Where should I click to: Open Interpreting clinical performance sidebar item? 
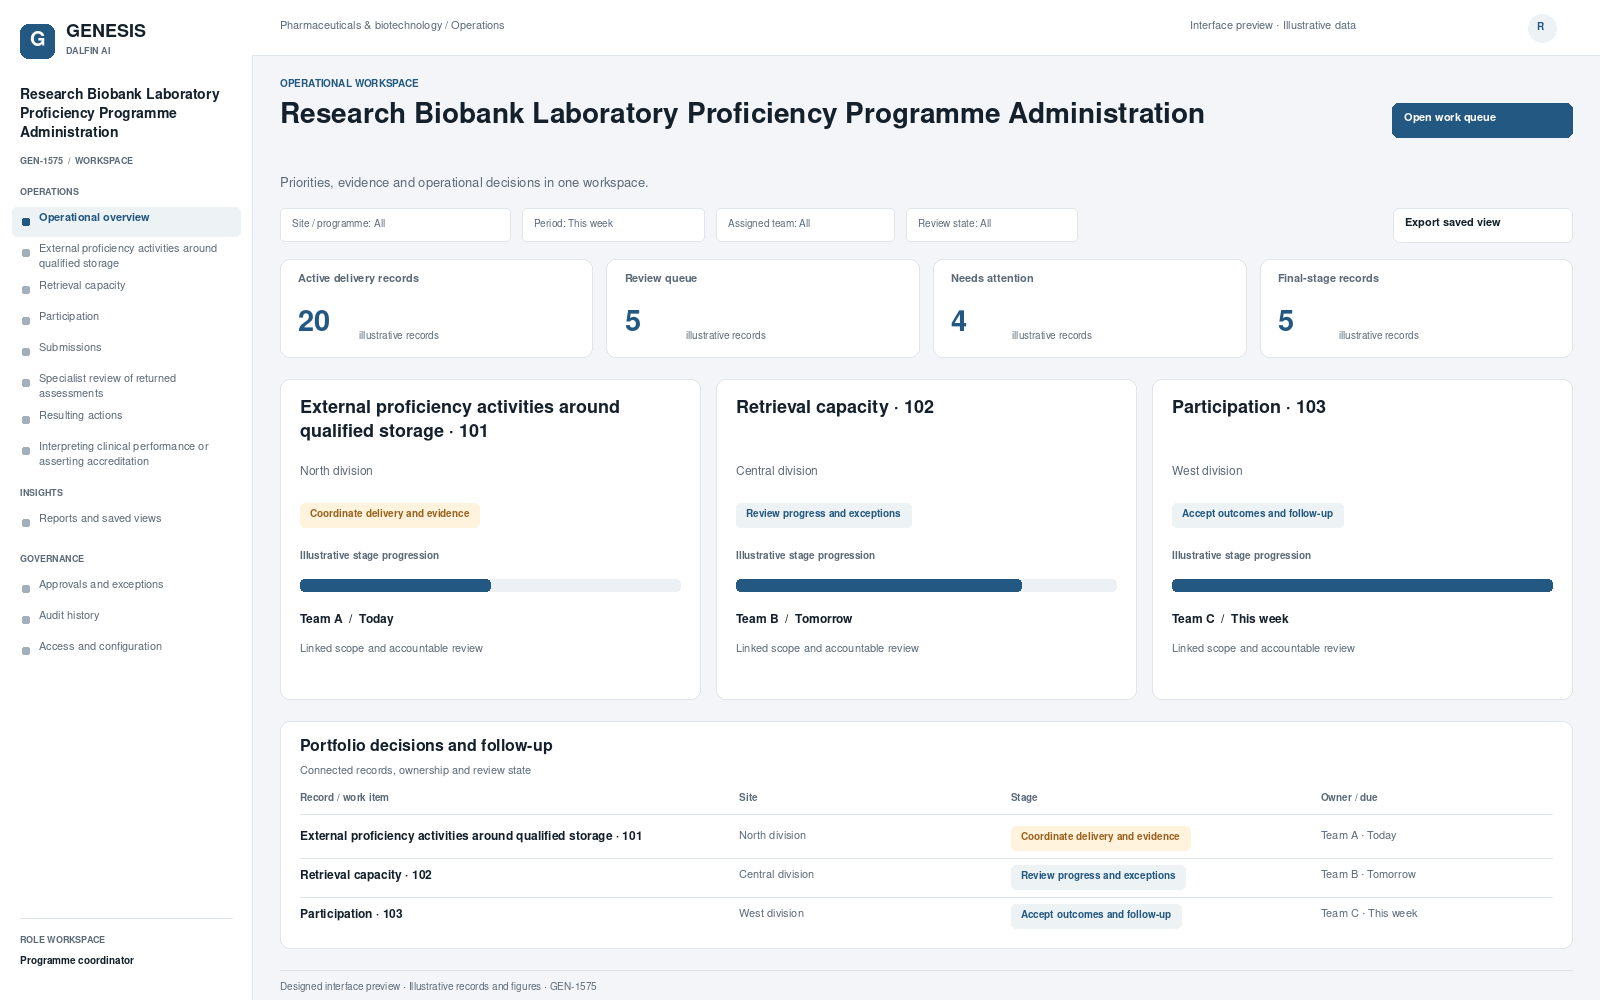pyautogui.click(x=126, y=454)
